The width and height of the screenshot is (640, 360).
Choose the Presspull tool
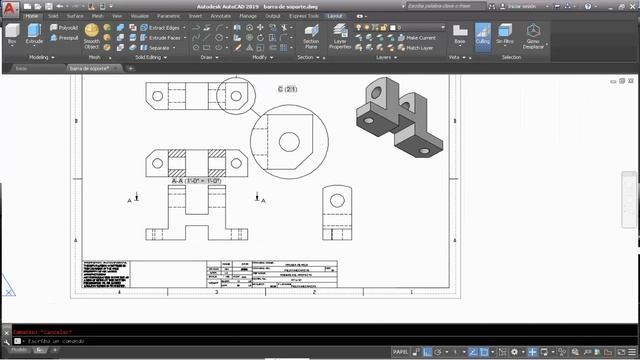[x=64, y=38]
